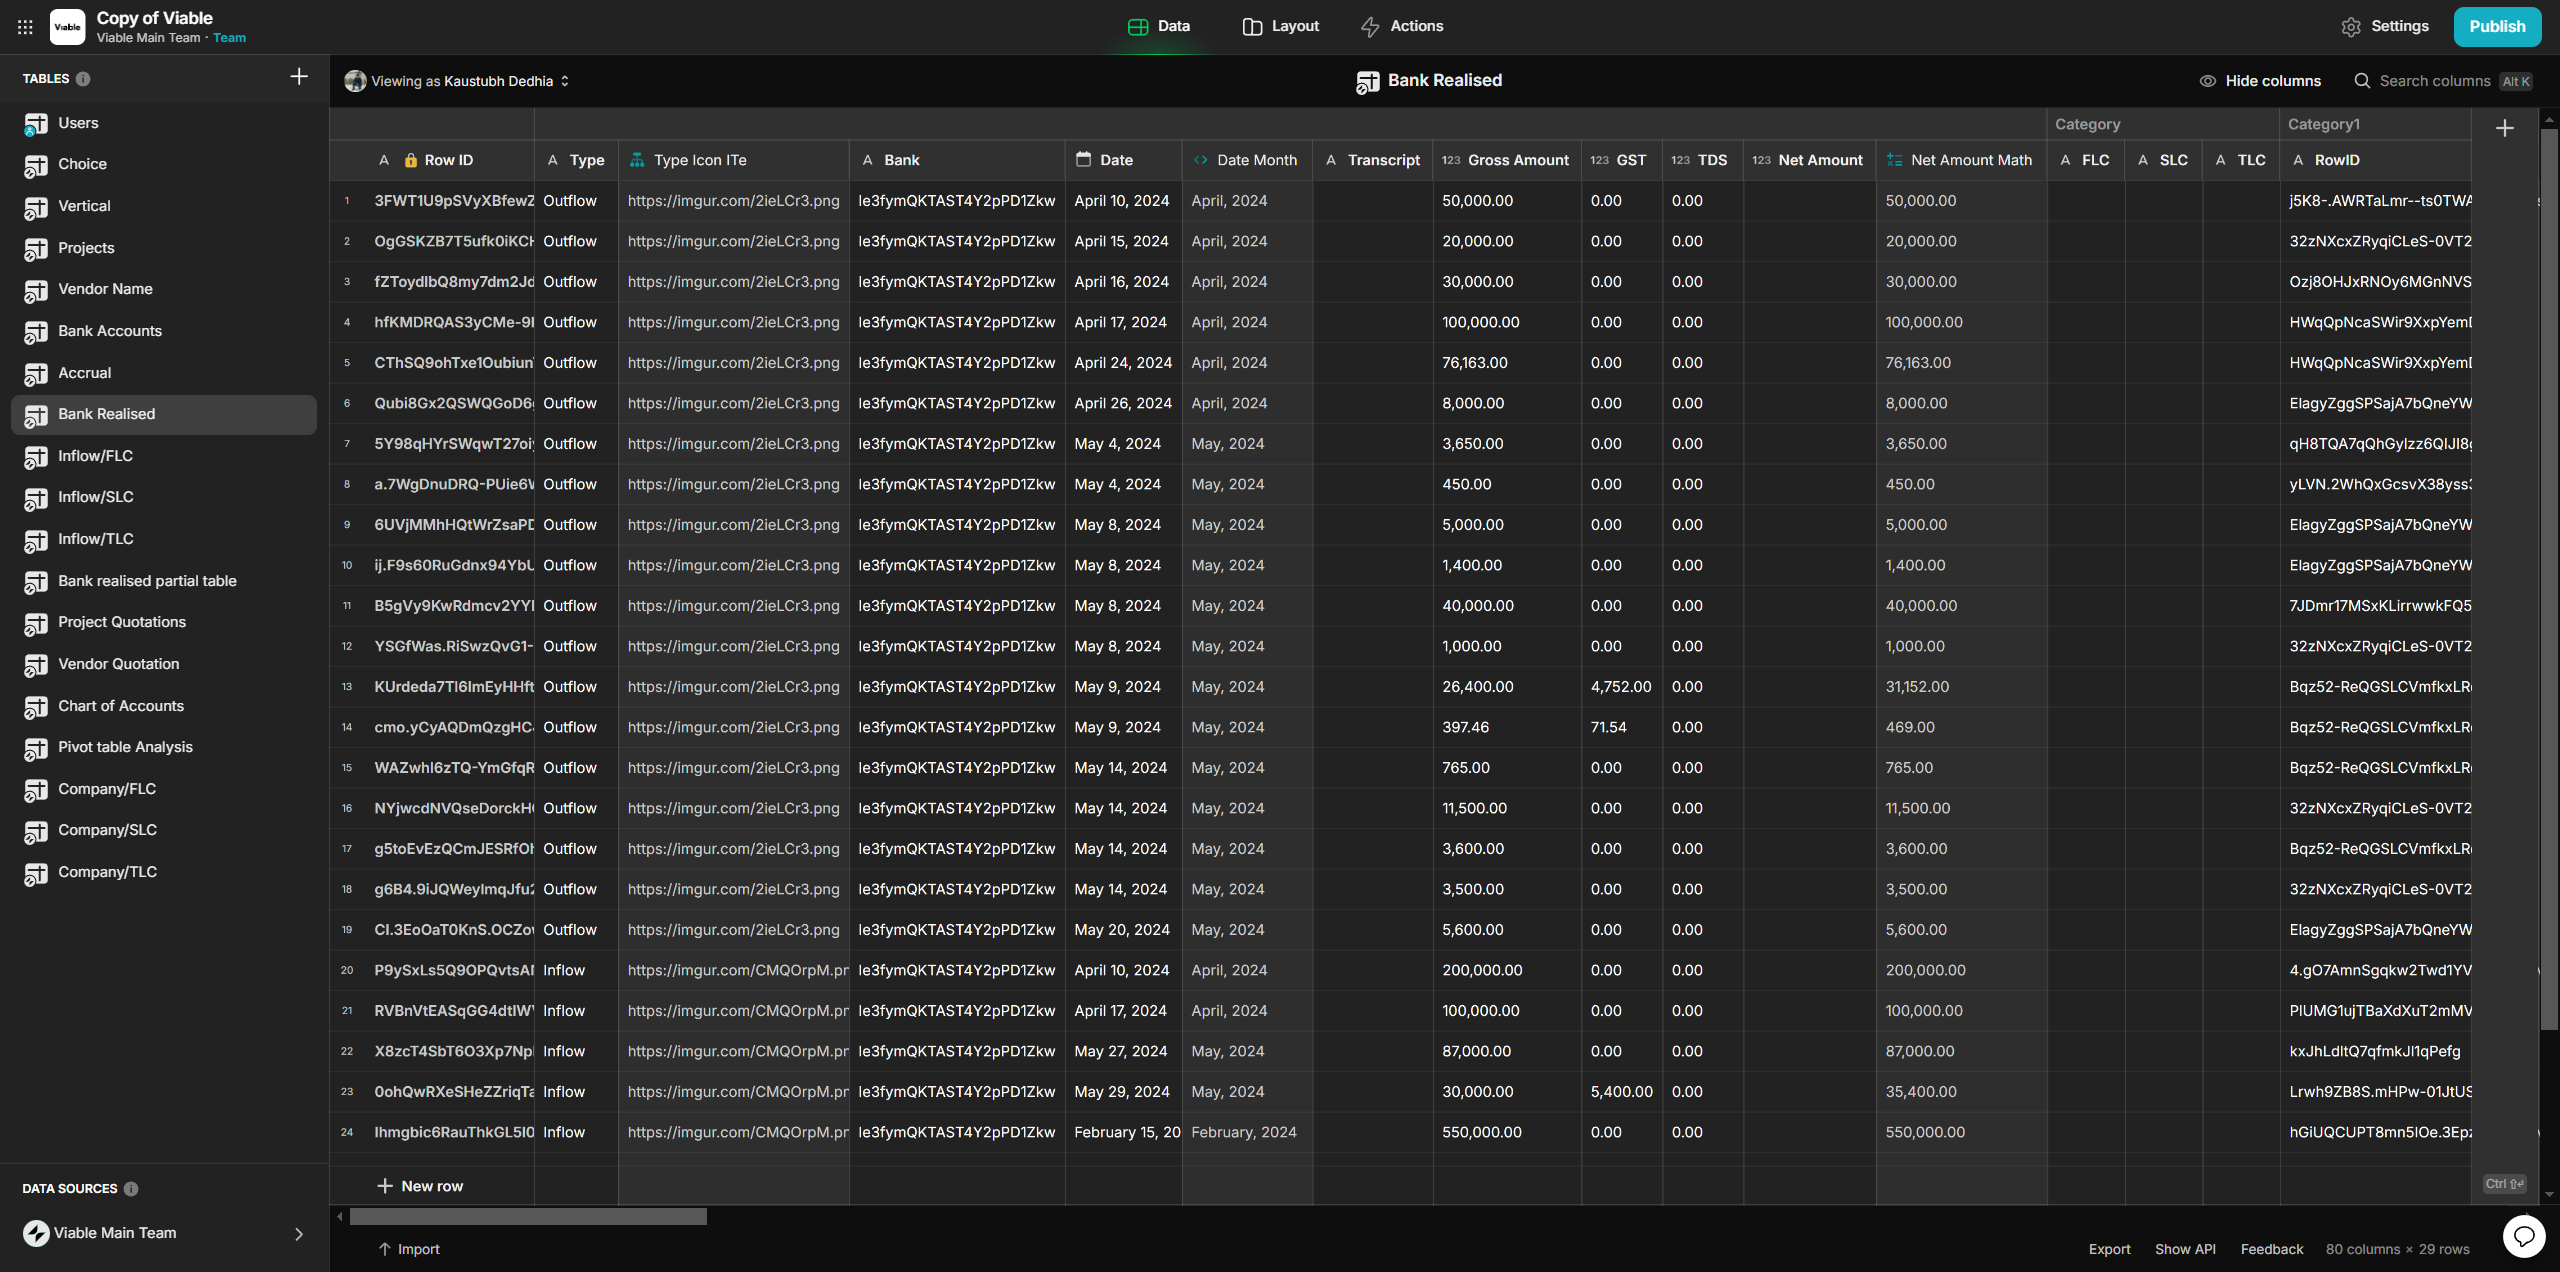The height and width of the screenshot is (1272, 2560).
Task: Open the Company/SLC table
Action: click(x=164, y=830)
